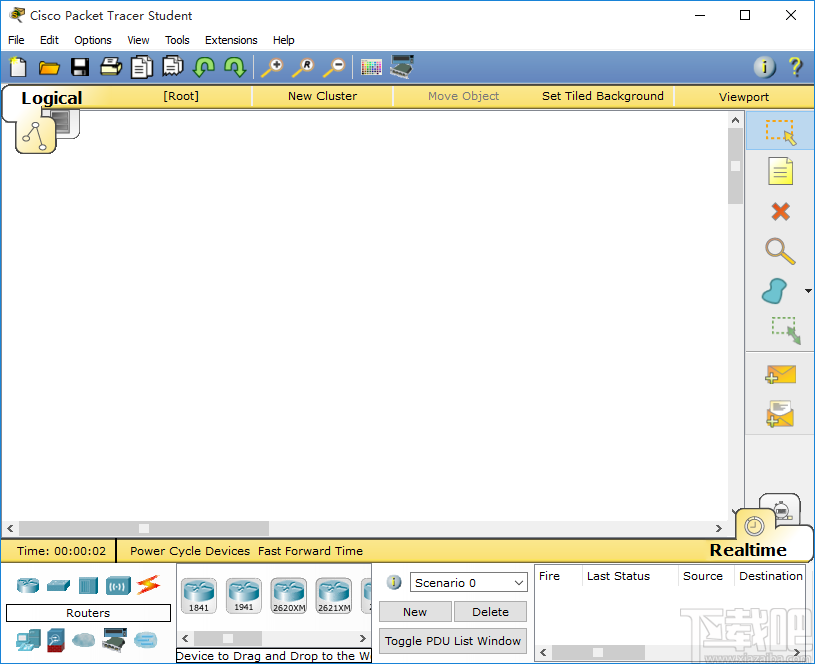Pick the 2620XM router
This screenshot has height=664, width=815.
point(289,596)
